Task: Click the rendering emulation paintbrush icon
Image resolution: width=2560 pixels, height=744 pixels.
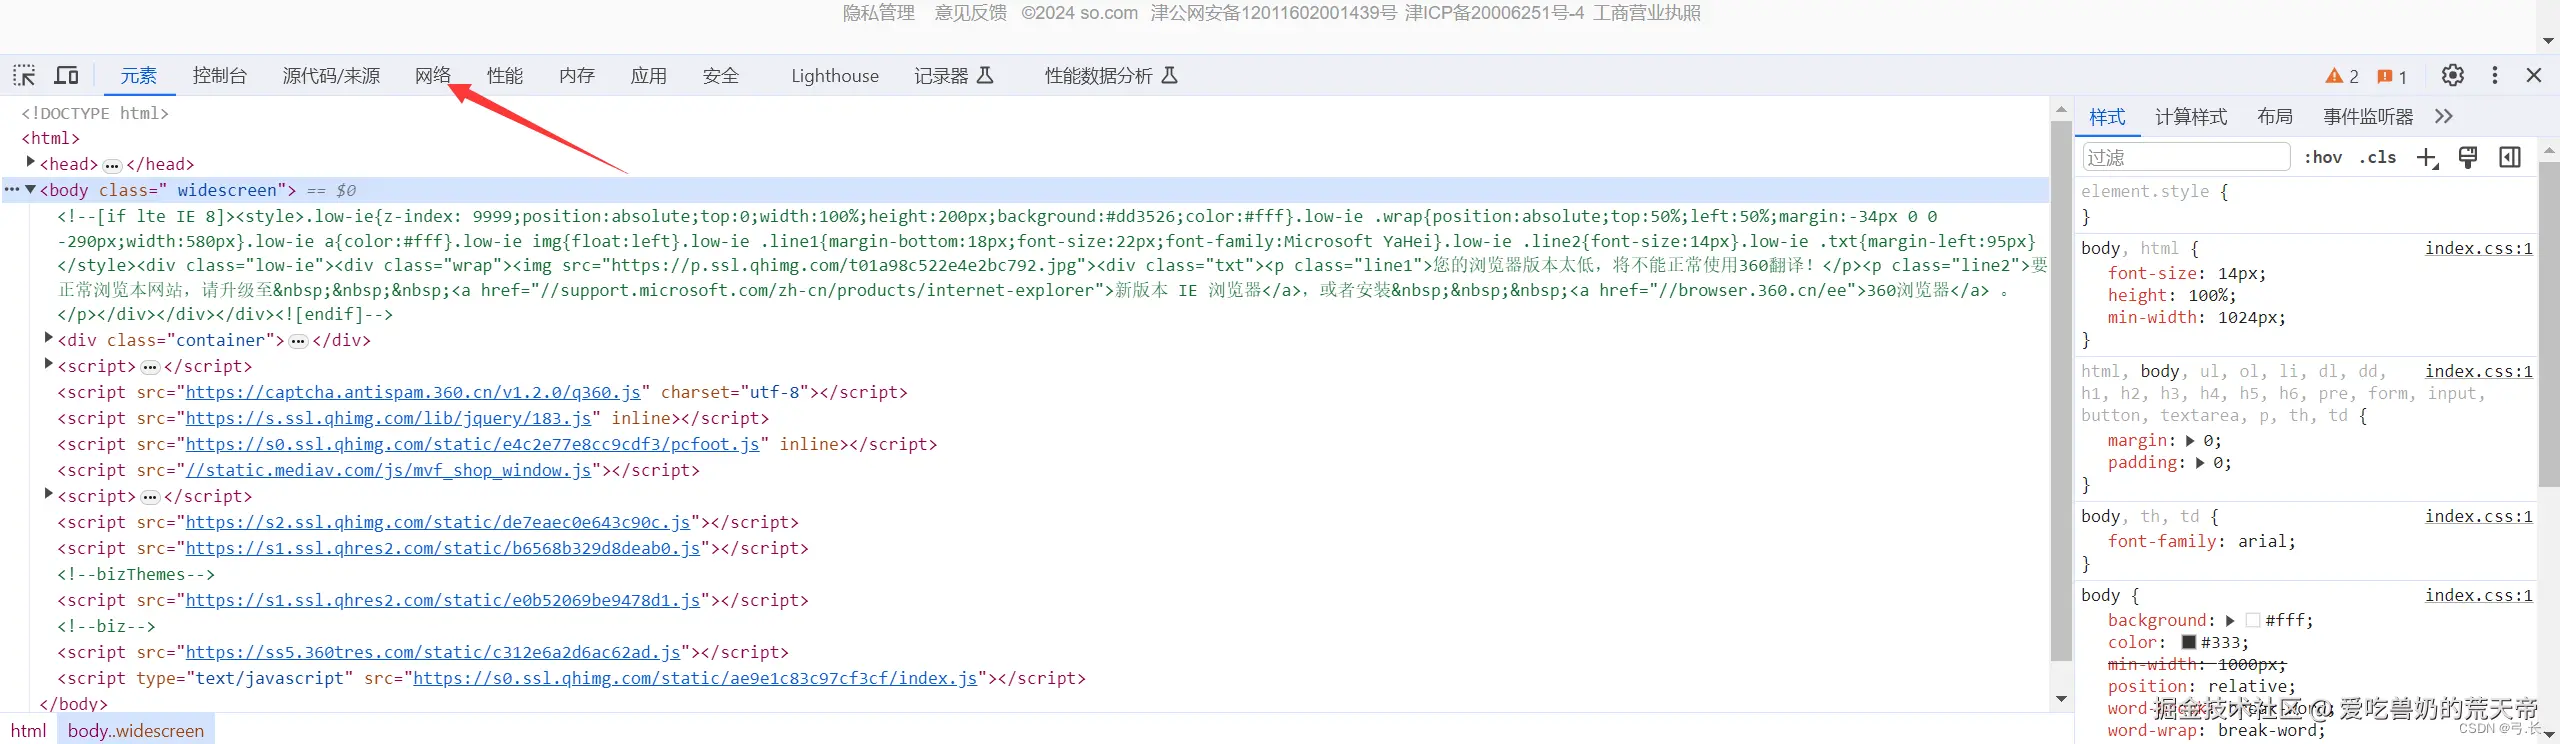Action: click(x=2468, y=157)
